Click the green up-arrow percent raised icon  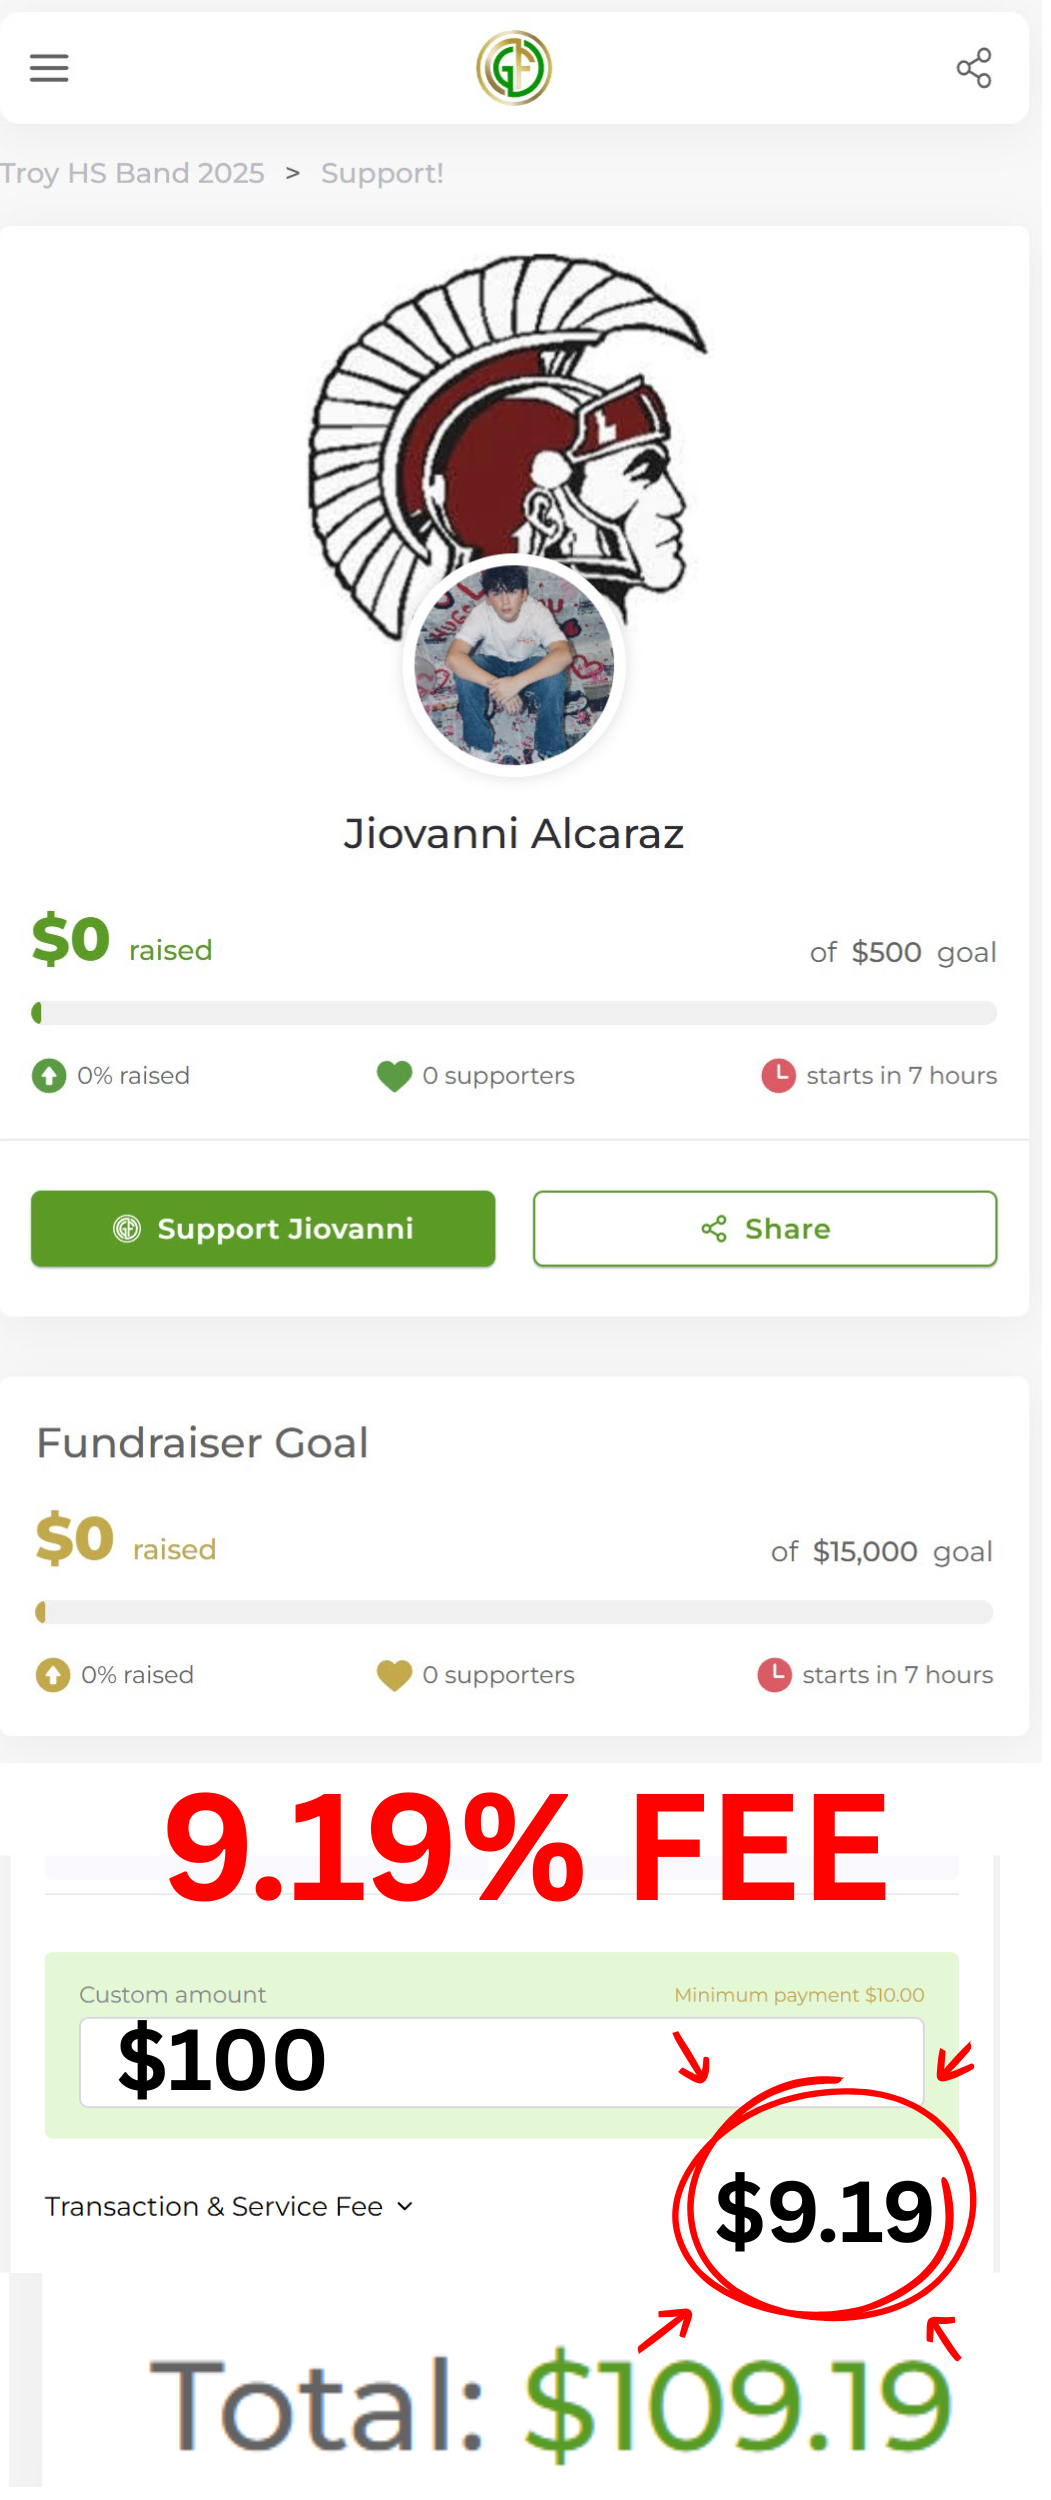click(x=49, y=1076)
